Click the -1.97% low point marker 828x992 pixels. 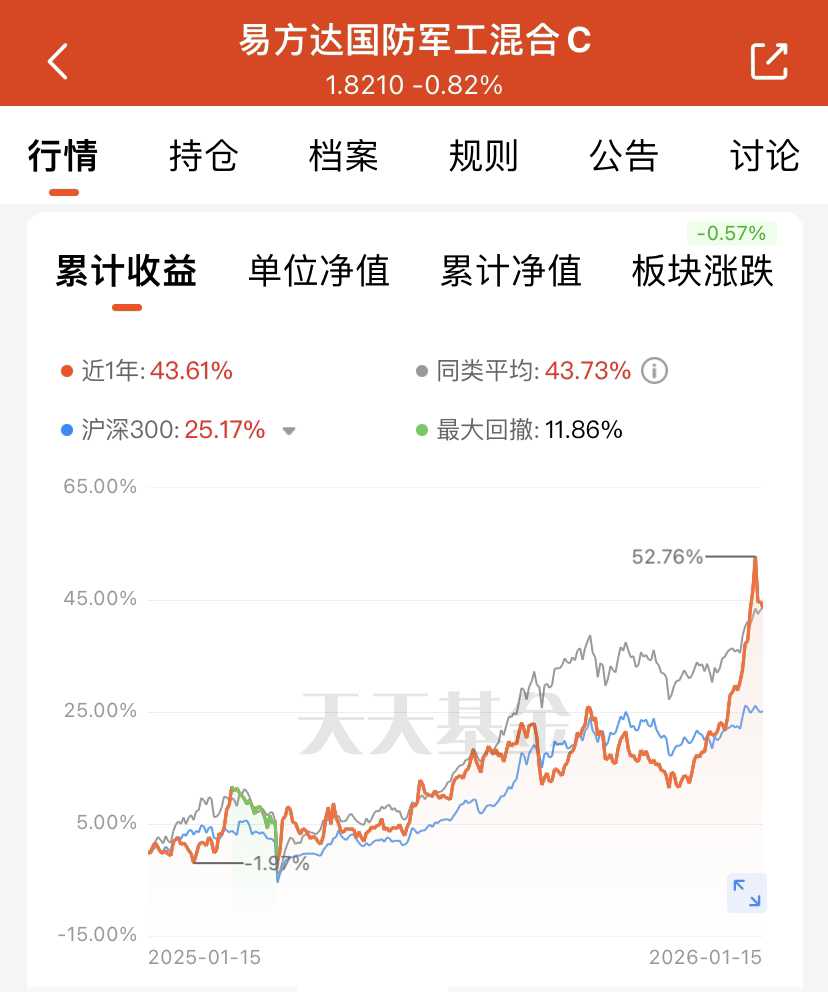point(277,863)
